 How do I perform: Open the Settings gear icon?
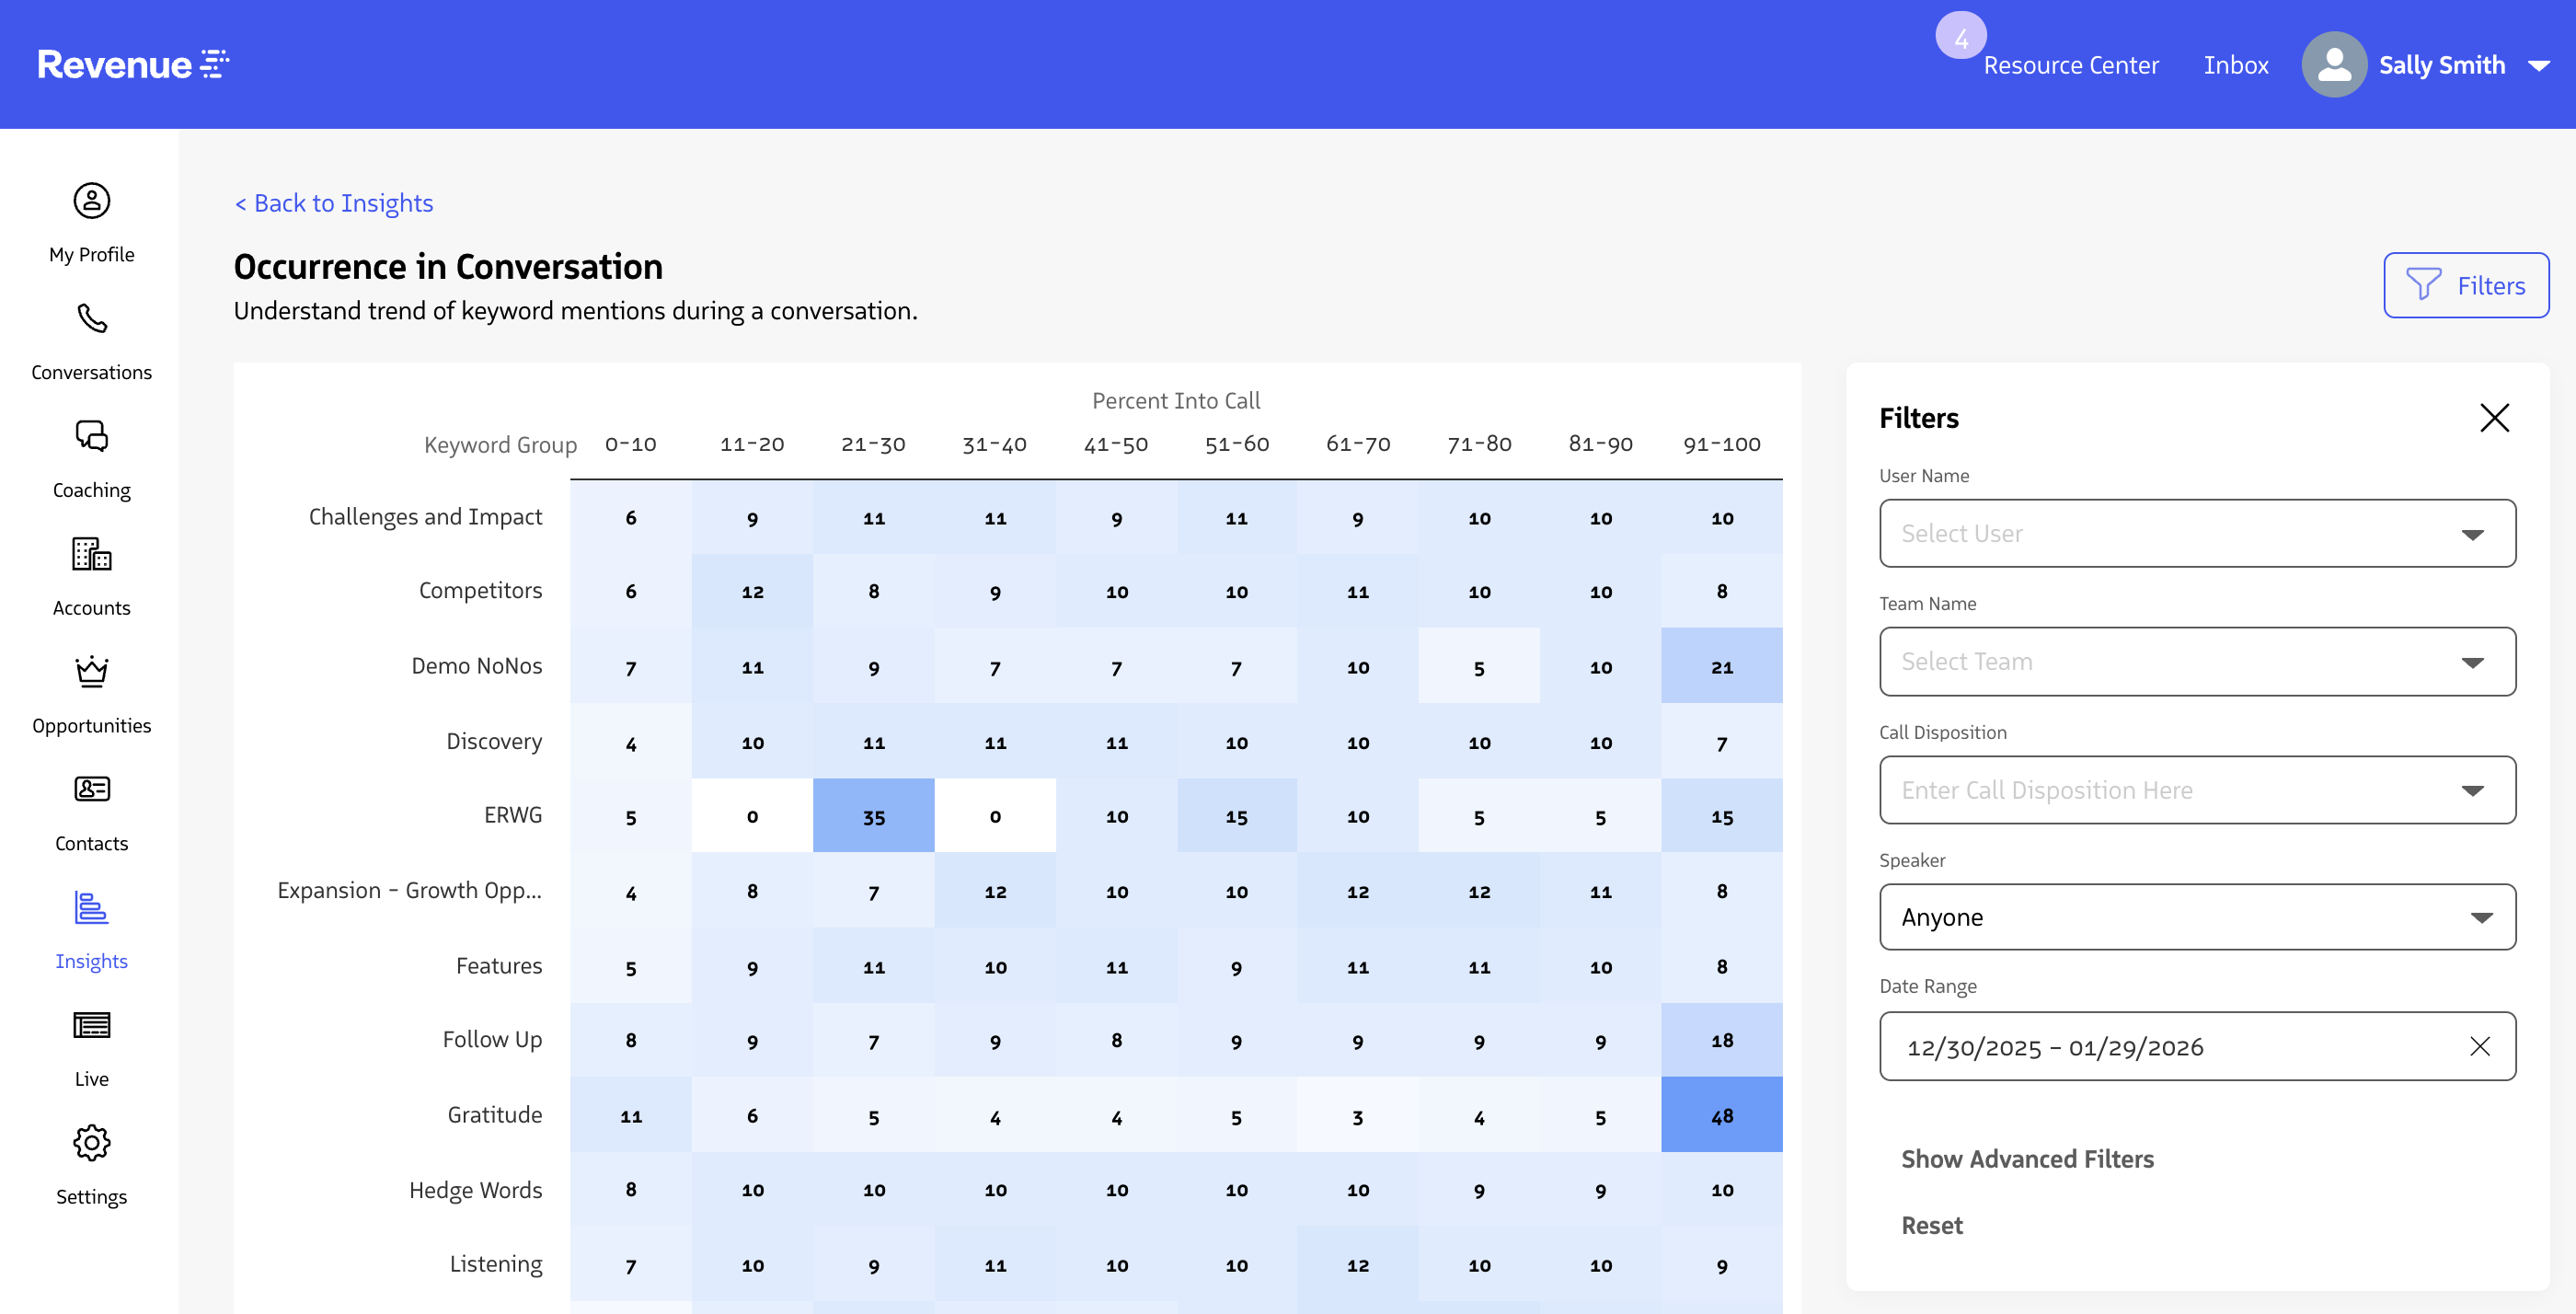point(91,1142)
